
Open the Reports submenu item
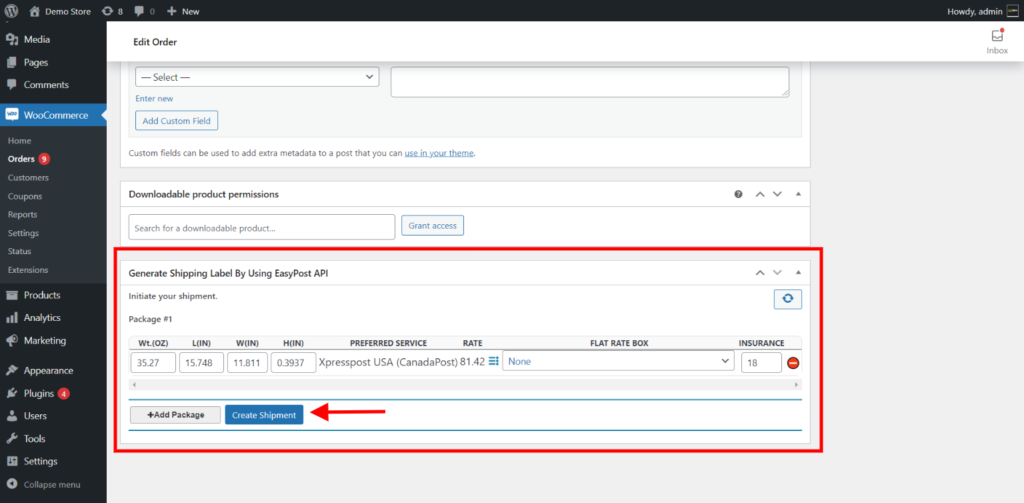pos(22,214)
